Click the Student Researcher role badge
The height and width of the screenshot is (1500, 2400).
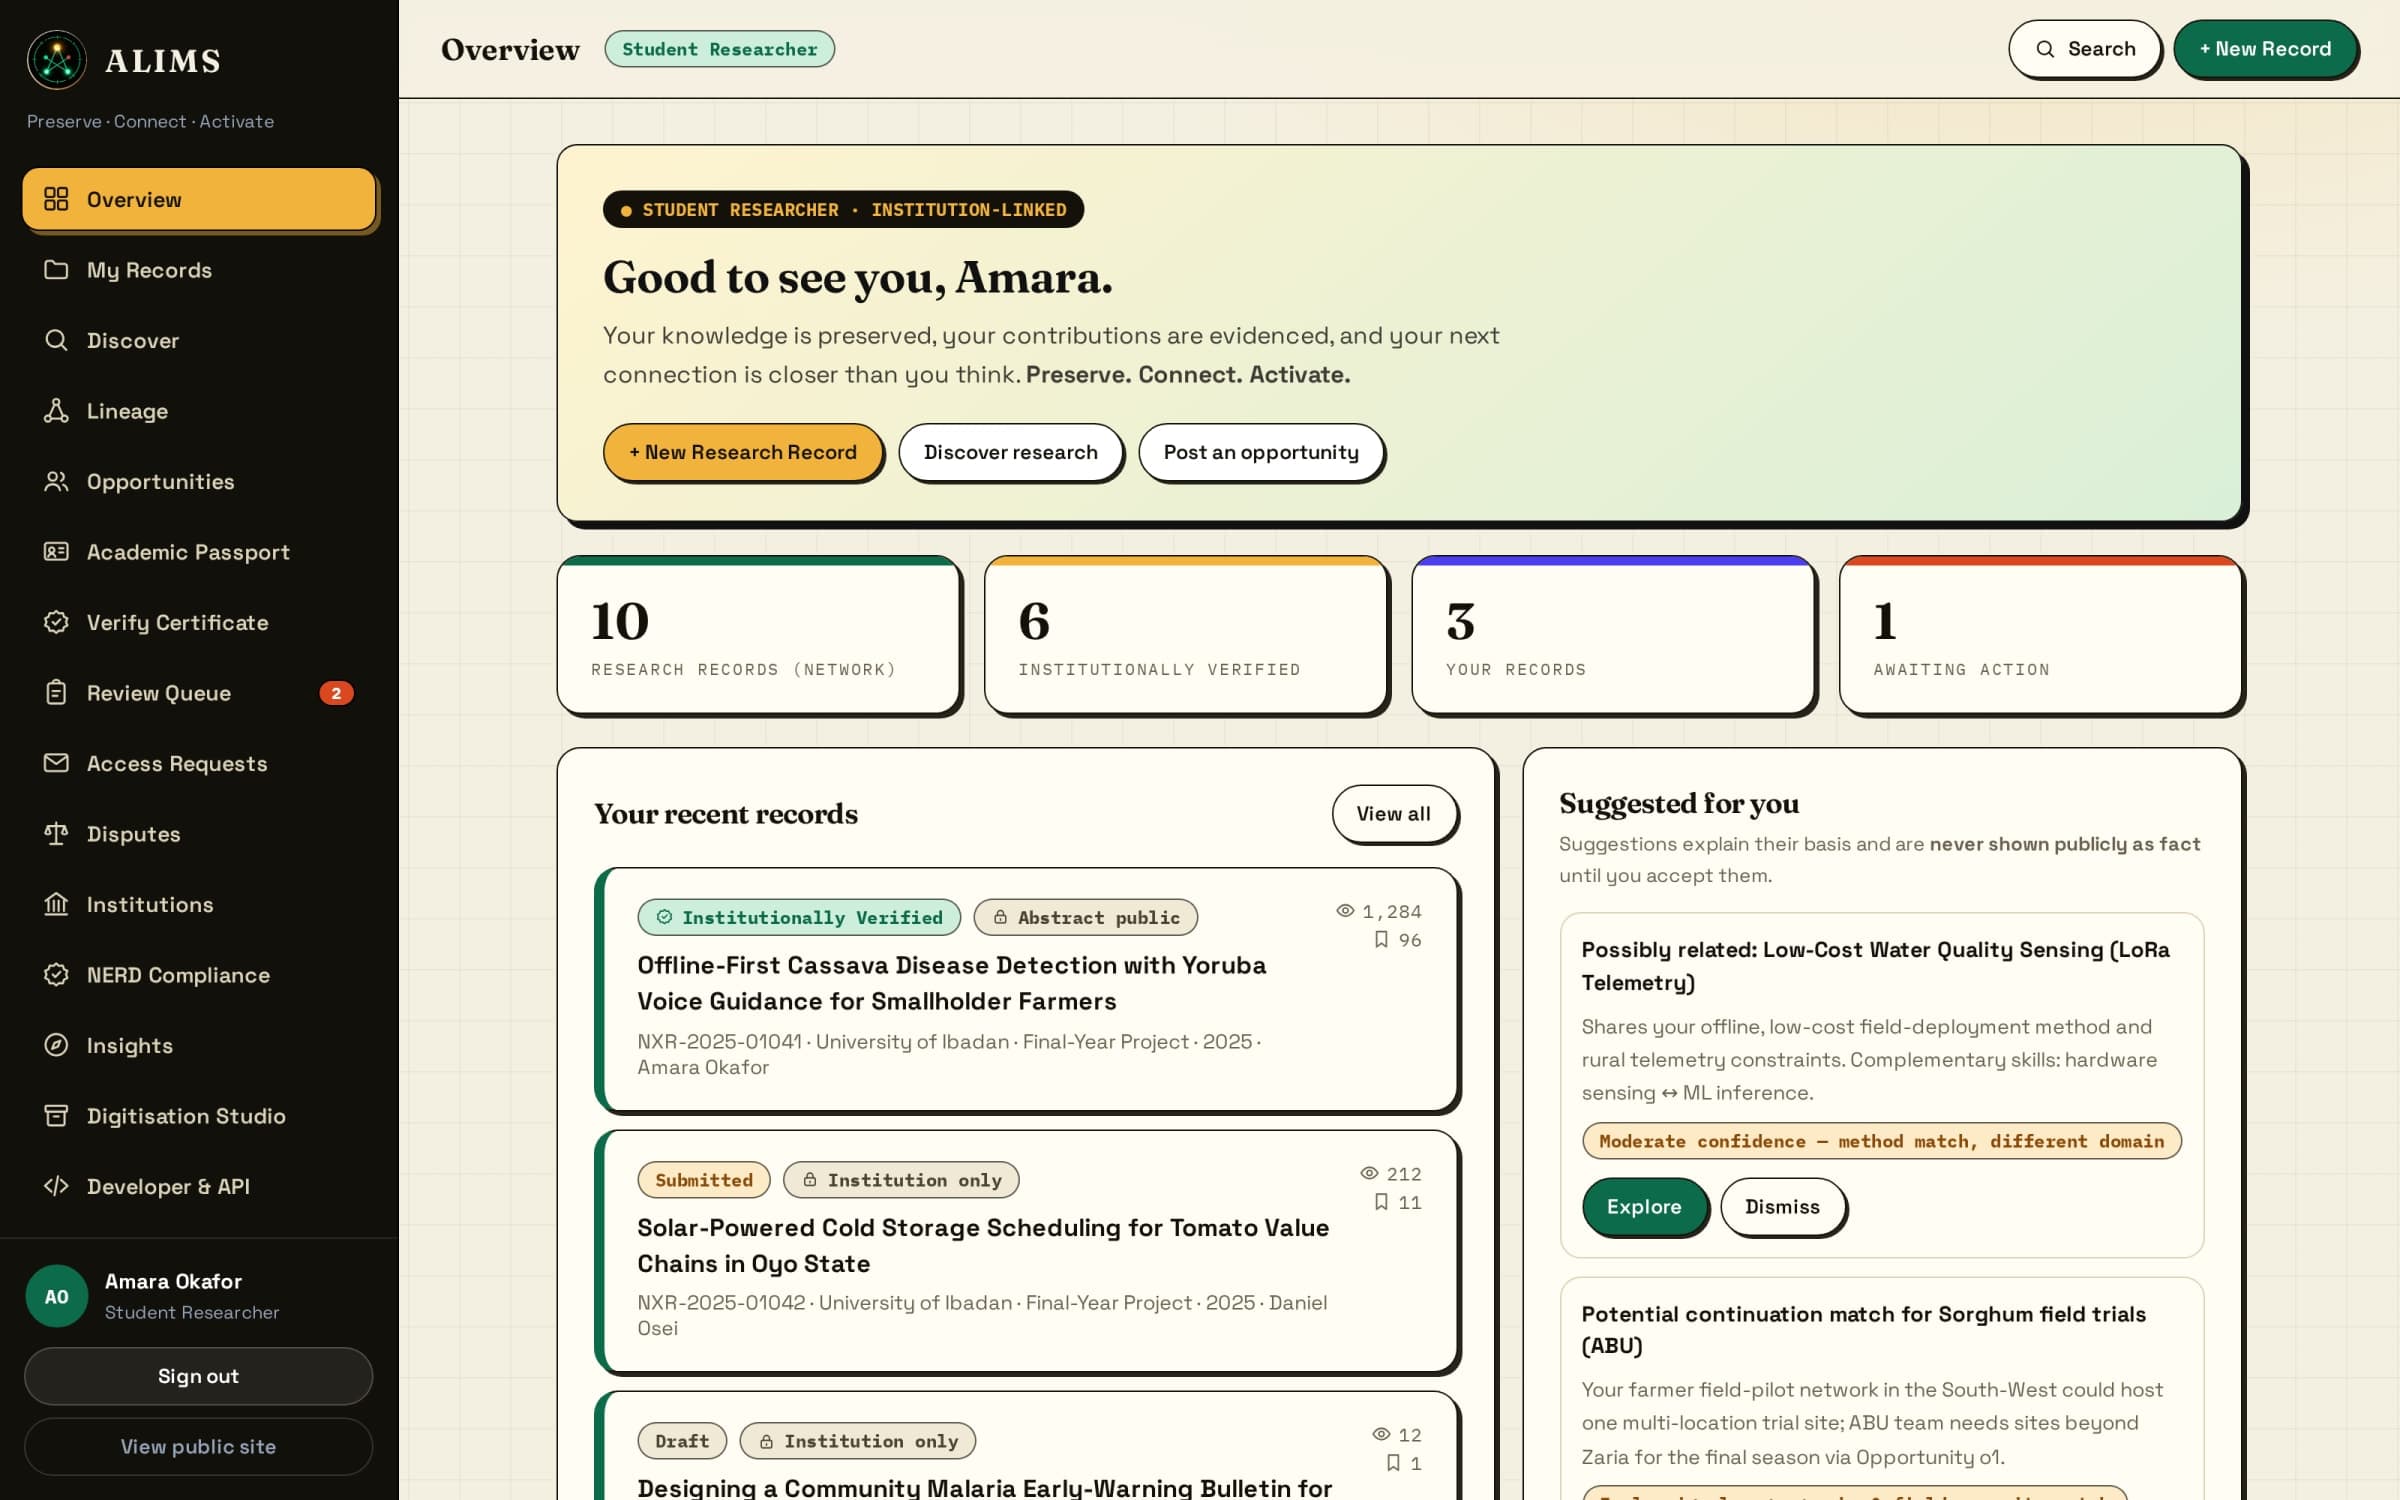719,49
